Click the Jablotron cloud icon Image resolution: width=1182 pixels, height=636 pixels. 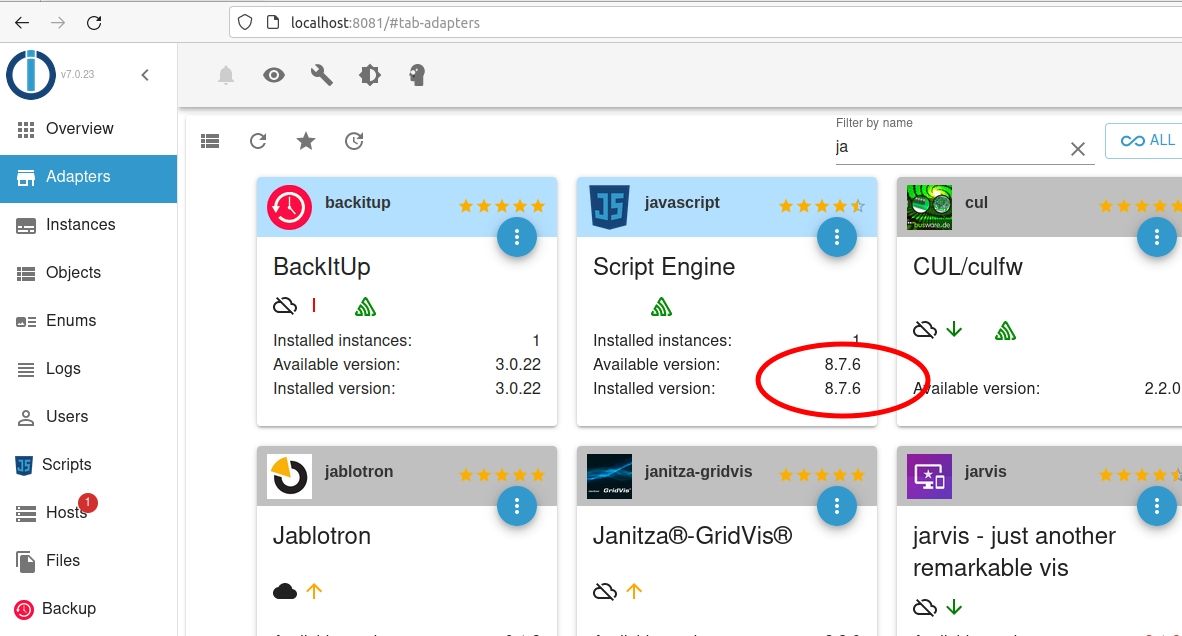tap(285, 592)
